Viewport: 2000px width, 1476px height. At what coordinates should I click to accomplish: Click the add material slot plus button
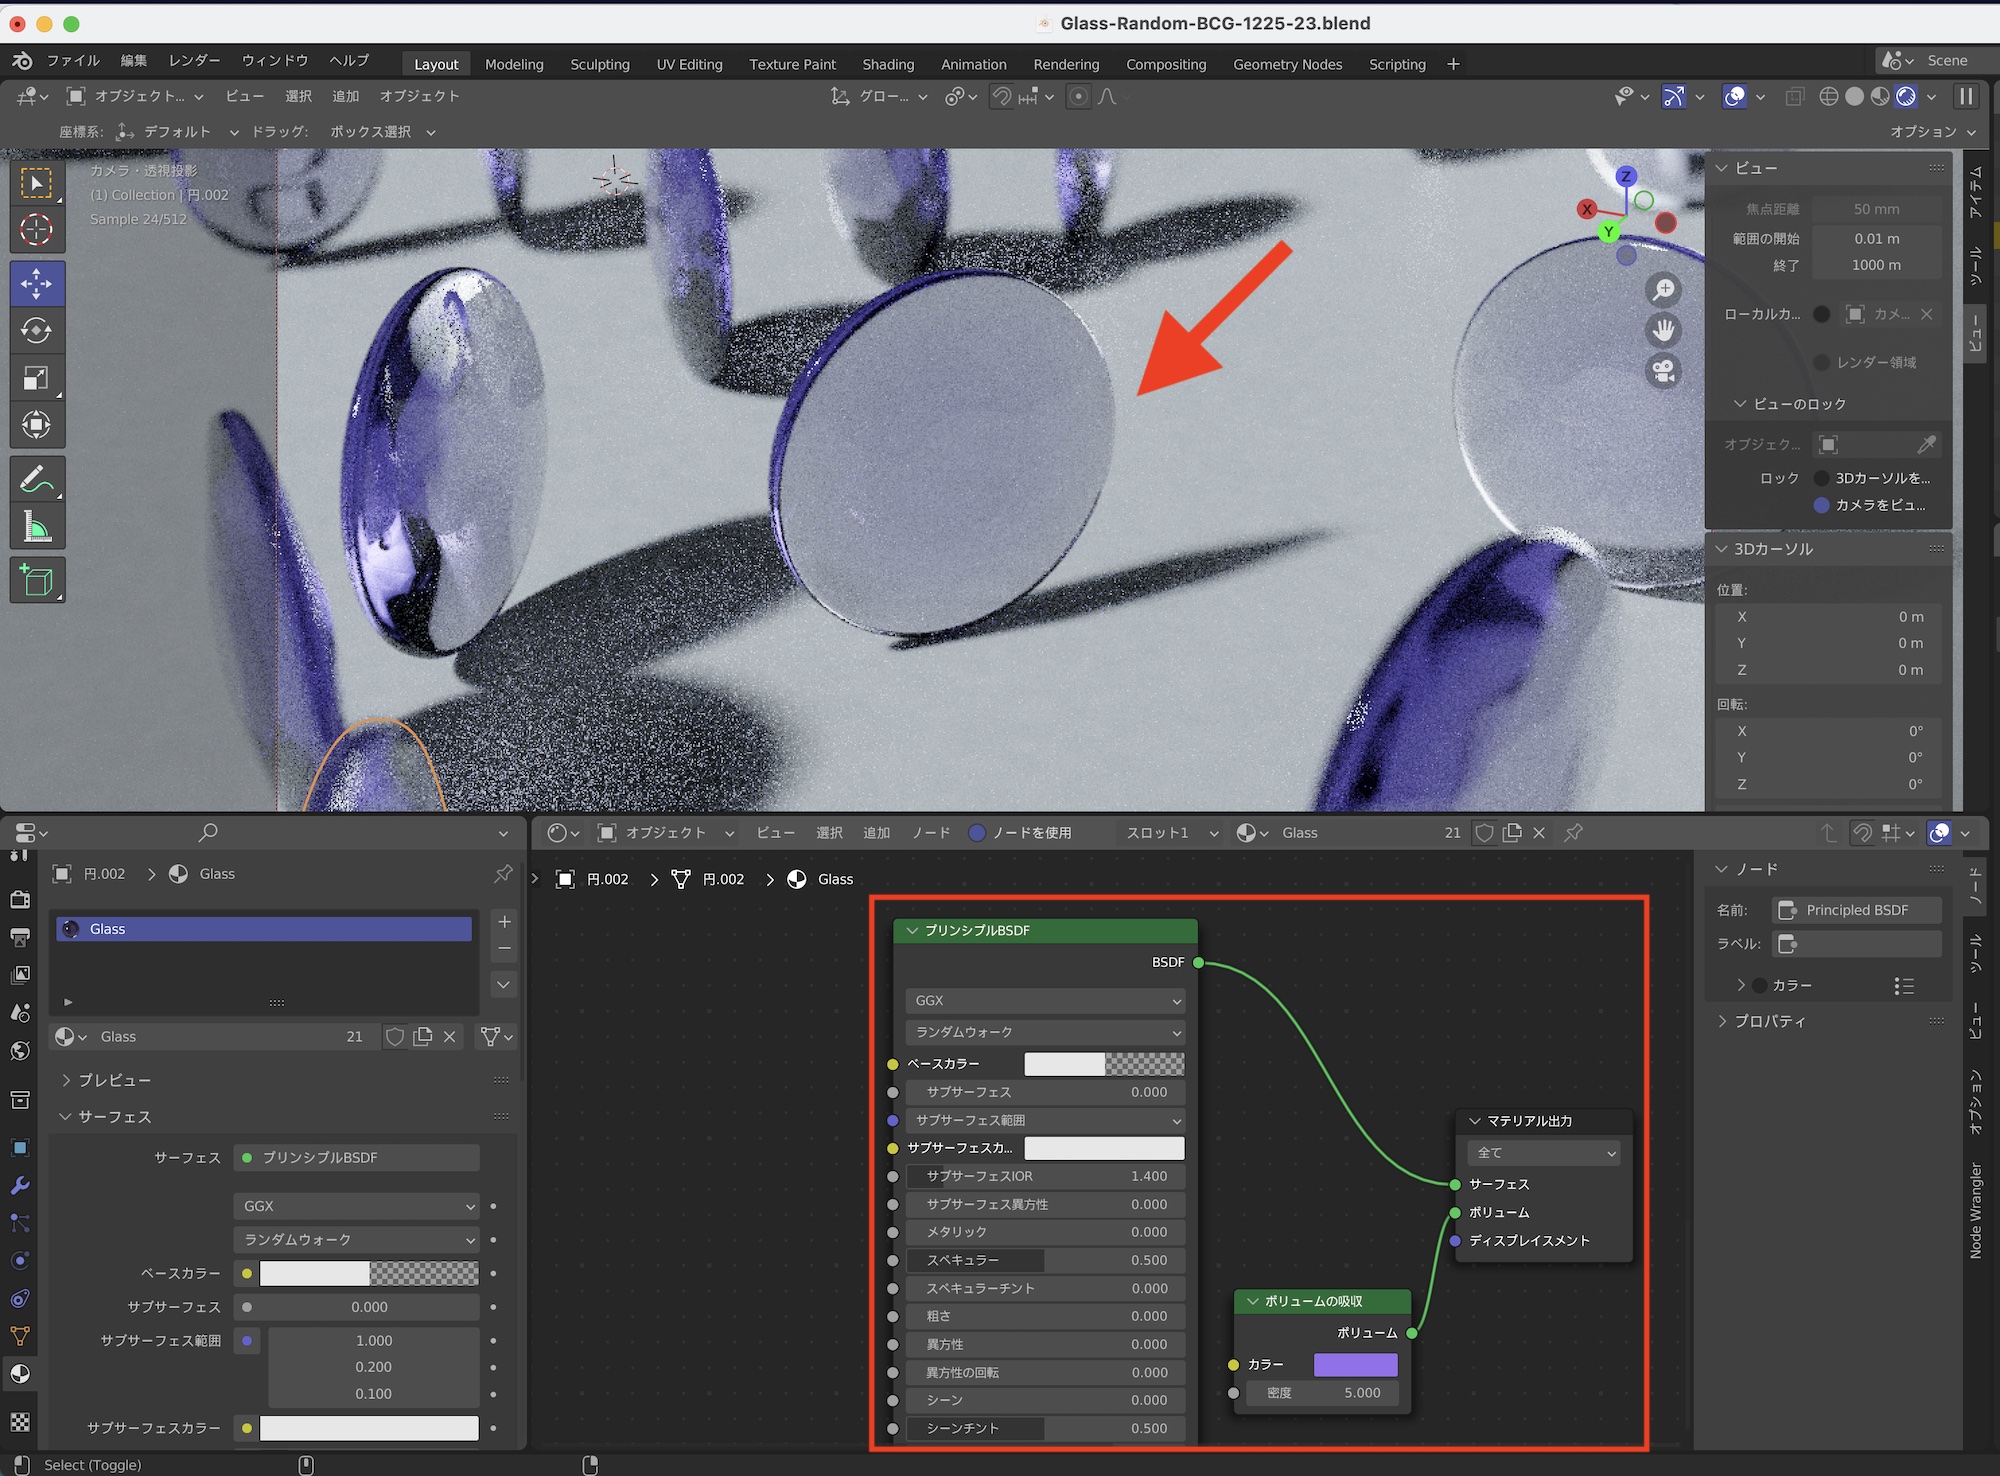tap(505, 921)
